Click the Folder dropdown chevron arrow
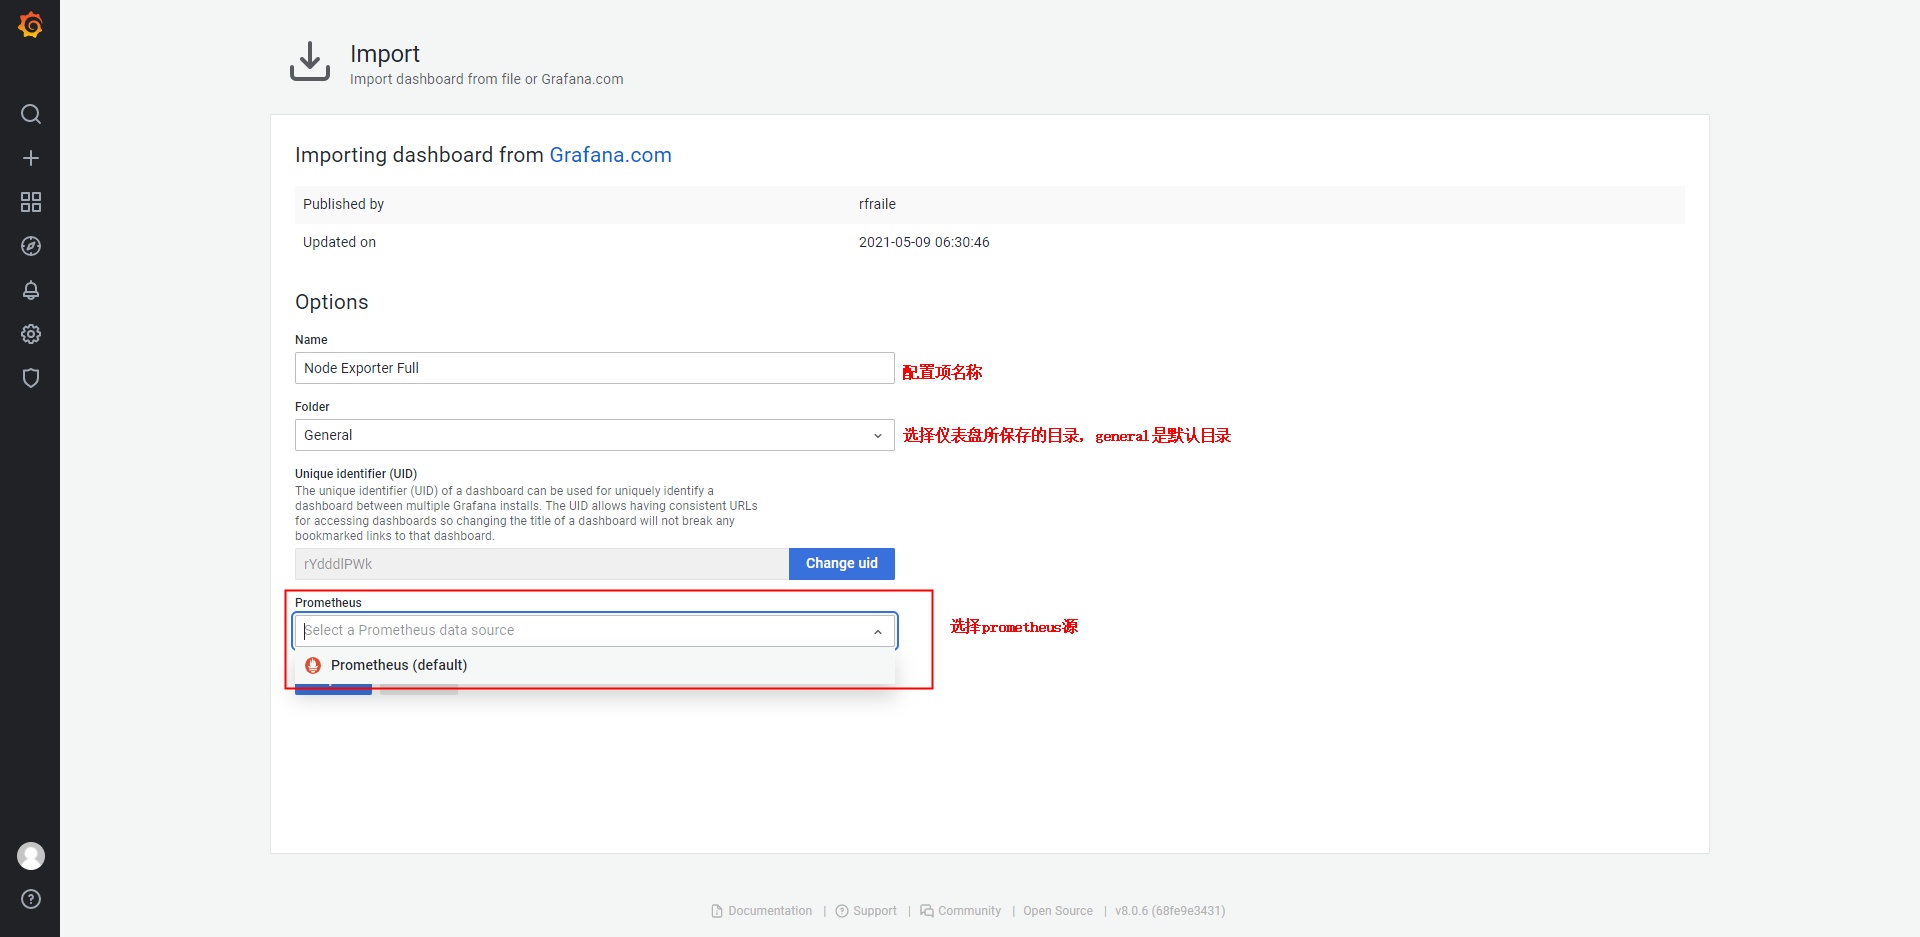The width and height of the screenshot is (1920, 937). click(877, 436)
